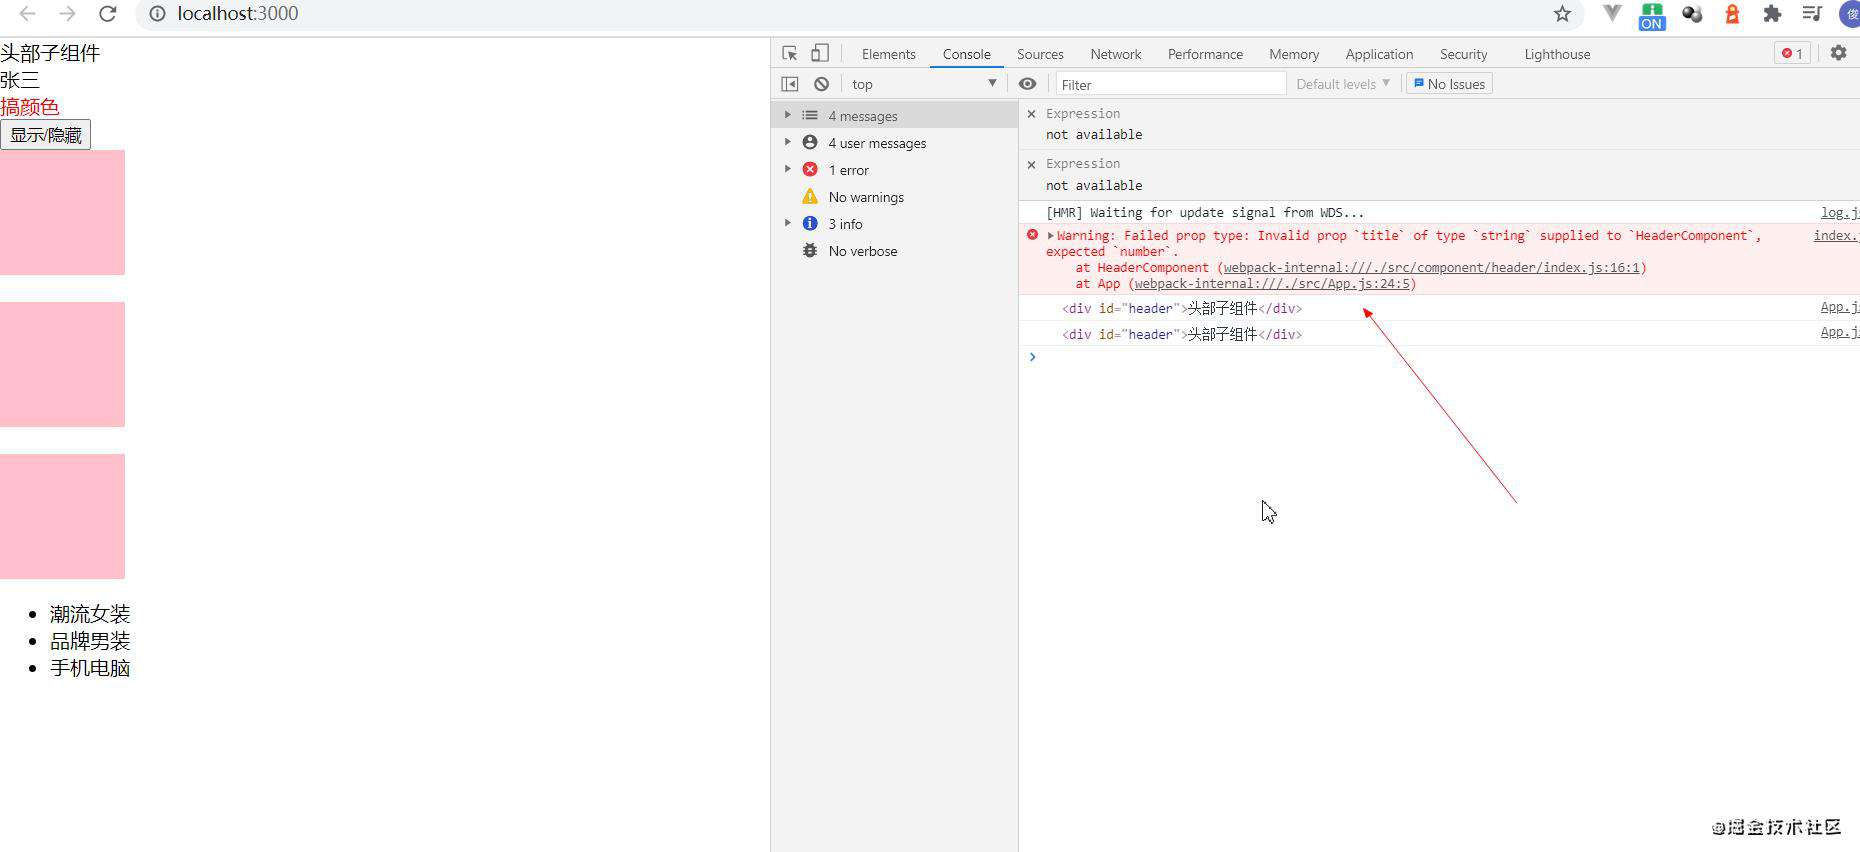Viewport: 1860px width, 852px height.
Task: Focus the console Filter field
Action: click(x=1170, y=84)
